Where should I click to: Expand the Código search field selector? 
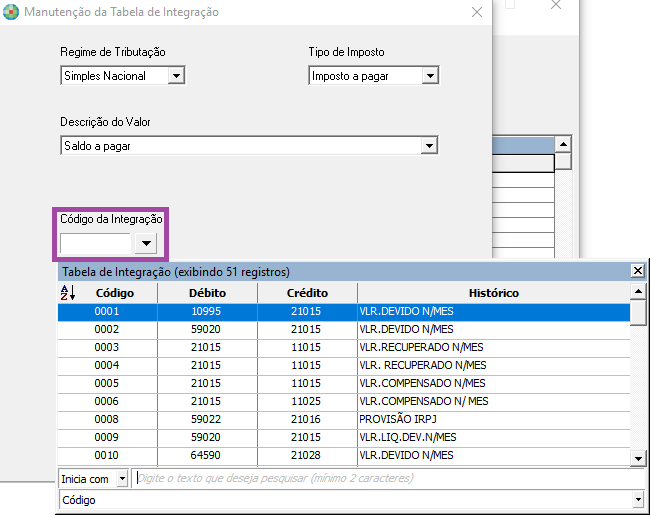tap(637, 500)
